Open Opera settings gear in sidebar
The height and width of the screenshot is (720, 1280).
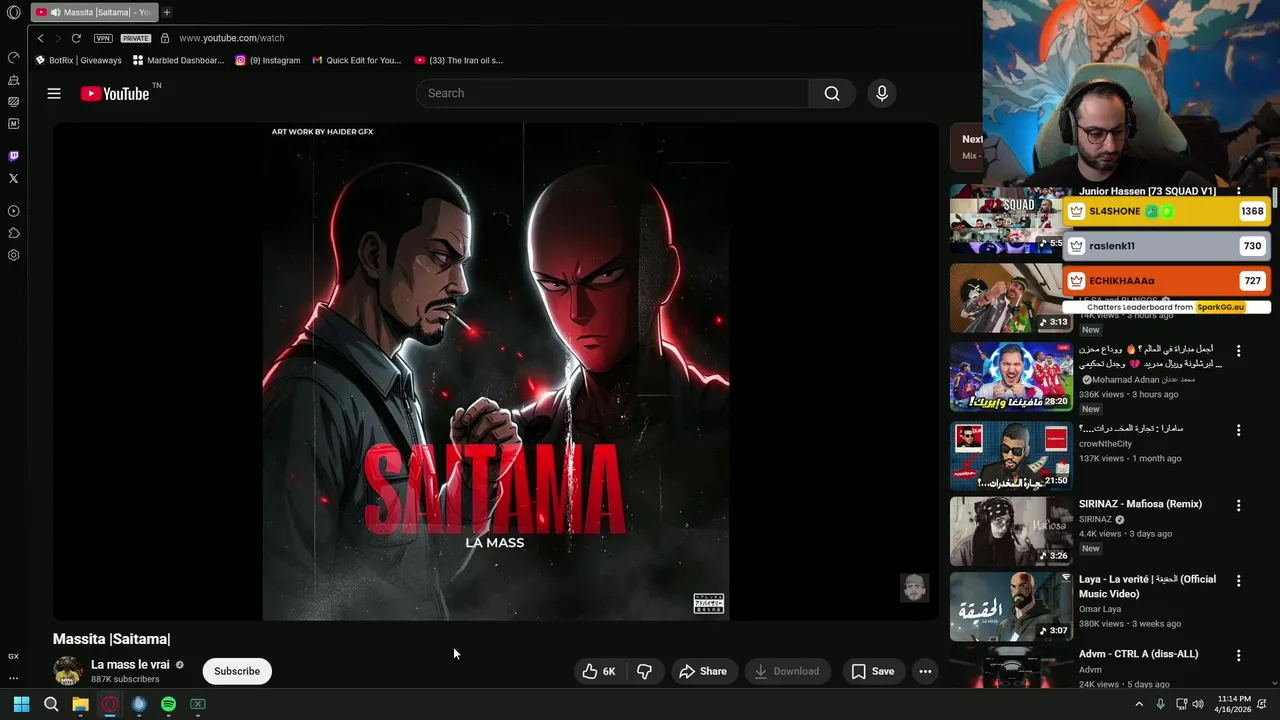(13, 255)
